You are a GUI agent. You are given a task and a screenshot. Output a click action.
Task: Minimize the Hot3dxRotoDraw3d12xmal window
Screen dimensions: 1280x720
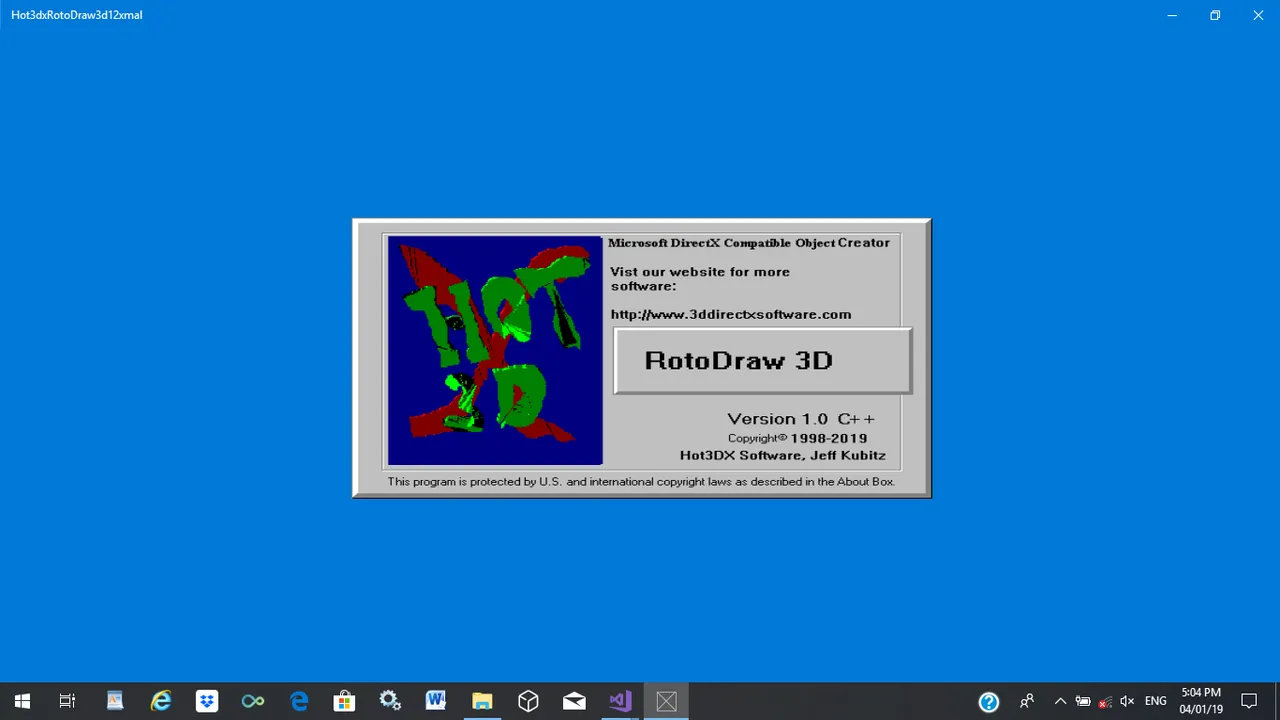click(1171, 15)
